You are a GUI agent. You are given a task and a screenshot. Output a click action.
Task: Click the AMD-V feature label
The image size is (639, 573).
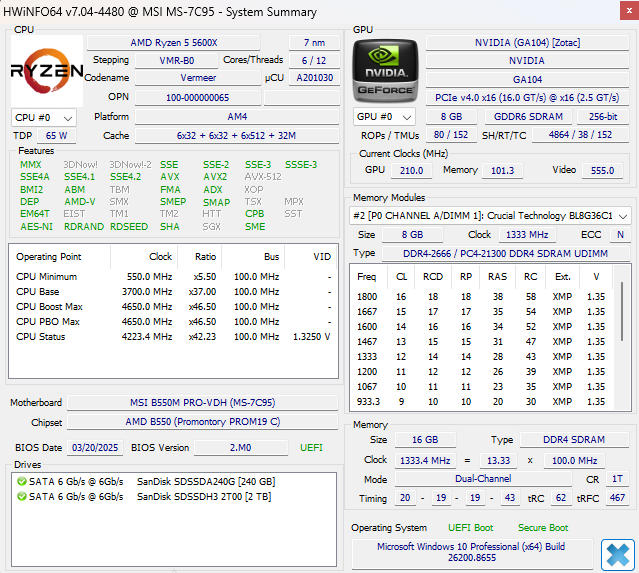pos(80,202)
